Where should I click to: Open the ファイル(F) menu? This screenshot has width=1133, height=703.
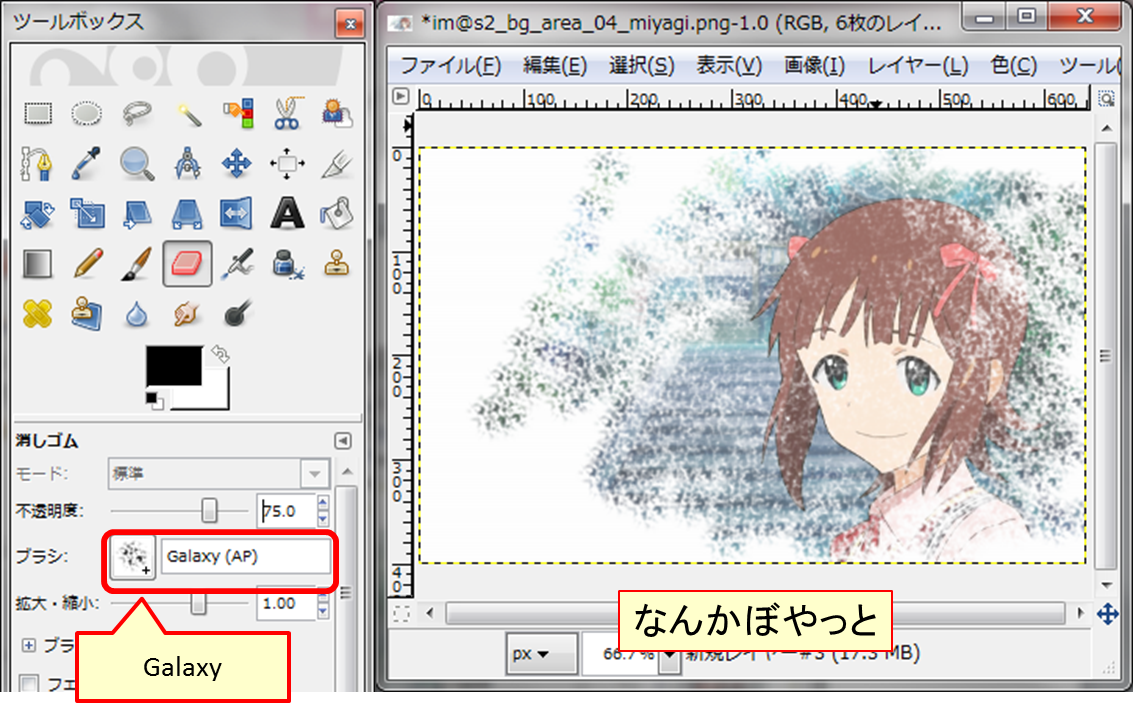(450, 66)
